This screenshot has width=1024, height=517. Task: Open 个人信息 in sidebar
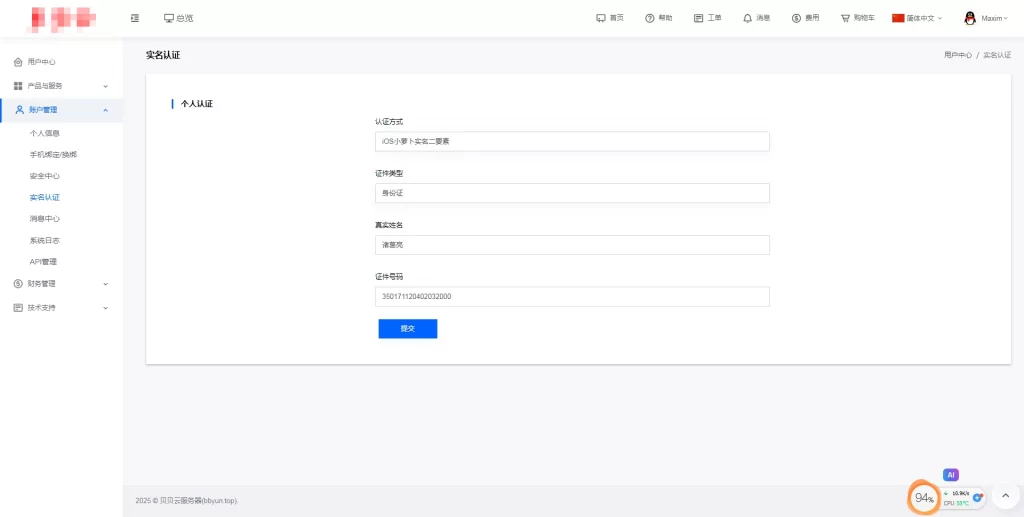[x=45, y=133]
